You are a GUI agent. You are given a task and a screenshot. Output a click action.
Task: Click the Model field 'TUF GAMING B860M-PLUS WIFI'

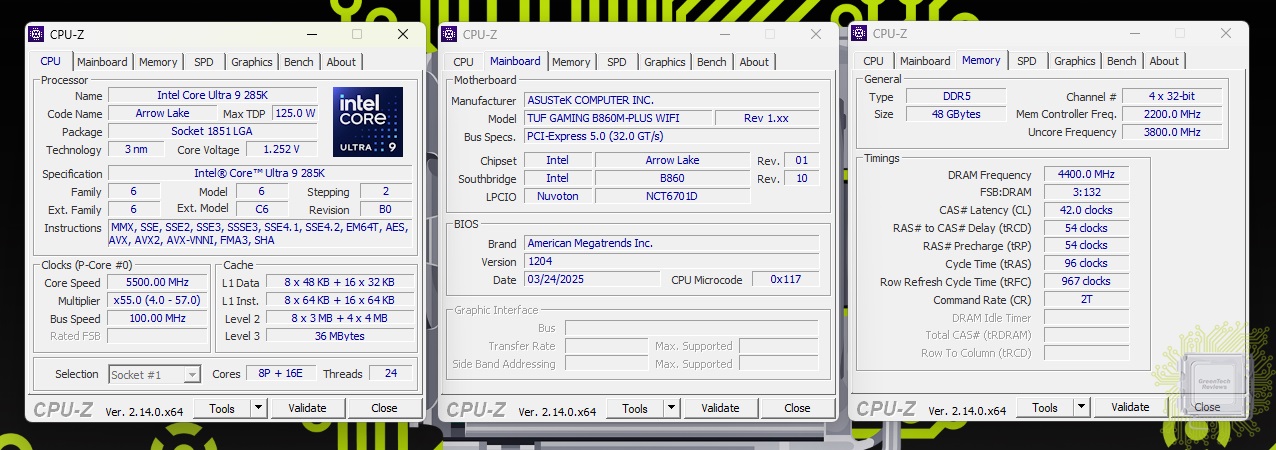[x=618, y=118]
